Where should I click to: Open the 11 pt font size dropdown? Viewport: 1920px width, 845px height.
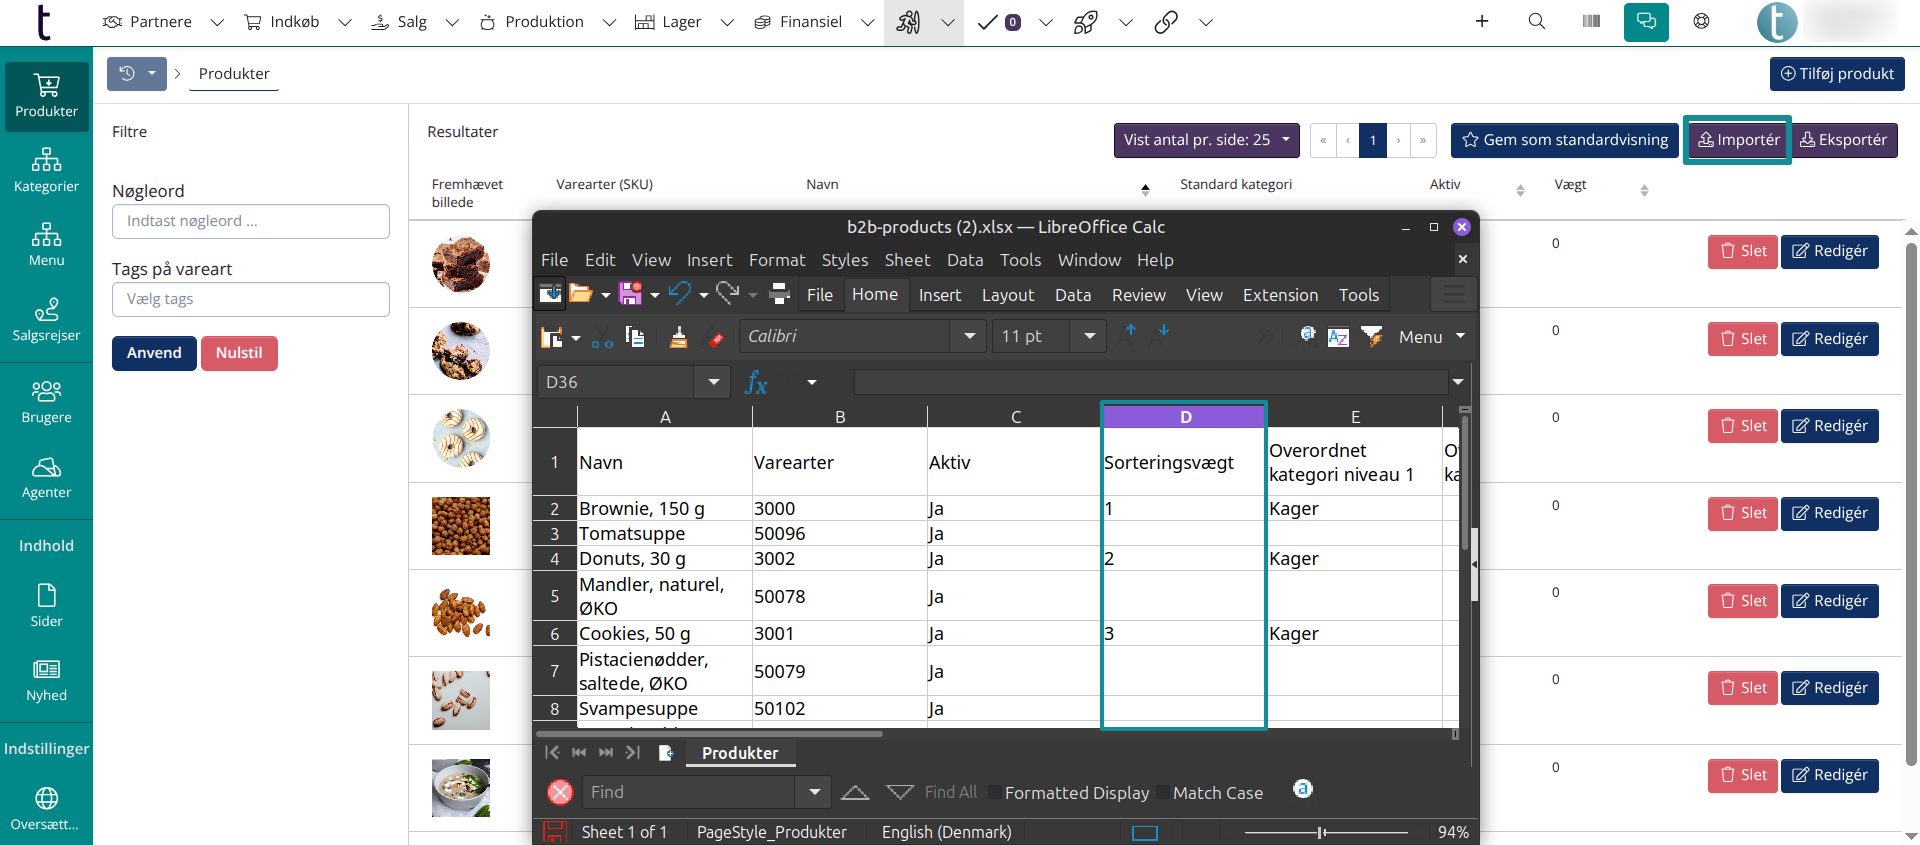1089,337
